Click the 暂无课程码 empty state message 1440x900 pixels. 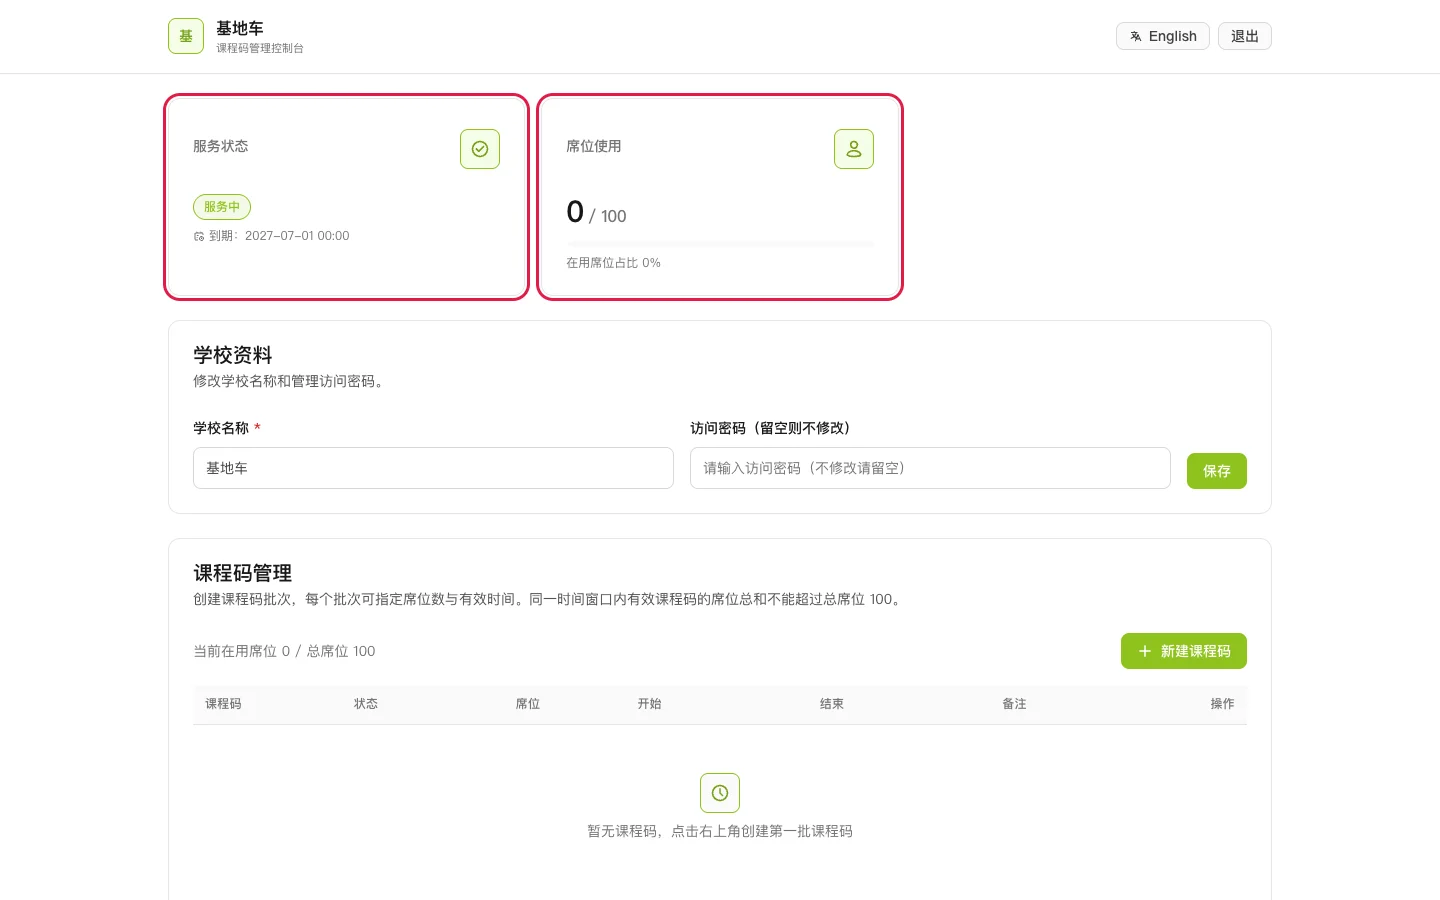tap(720, 831)
